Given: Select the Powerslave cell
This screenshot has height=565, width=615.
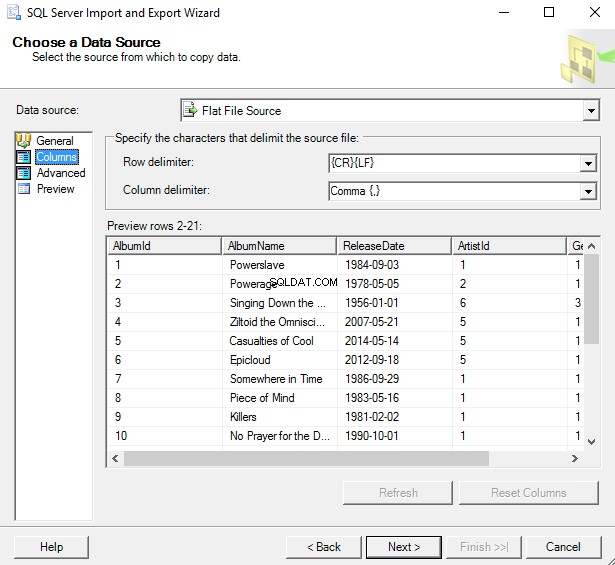Looking at the screenshot, I should point(280,265).
